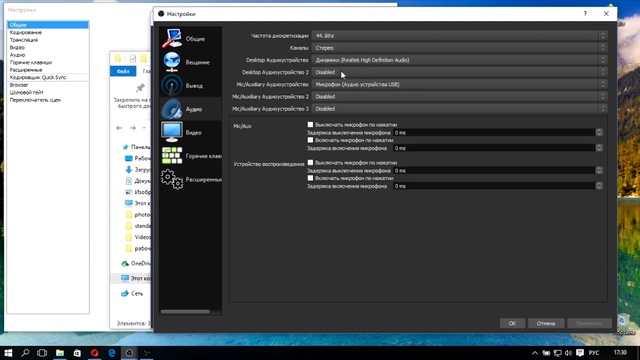
Task: Click playback device Задержка включения микрофона field
Action: pyautogui.click(x=494, y=186)
